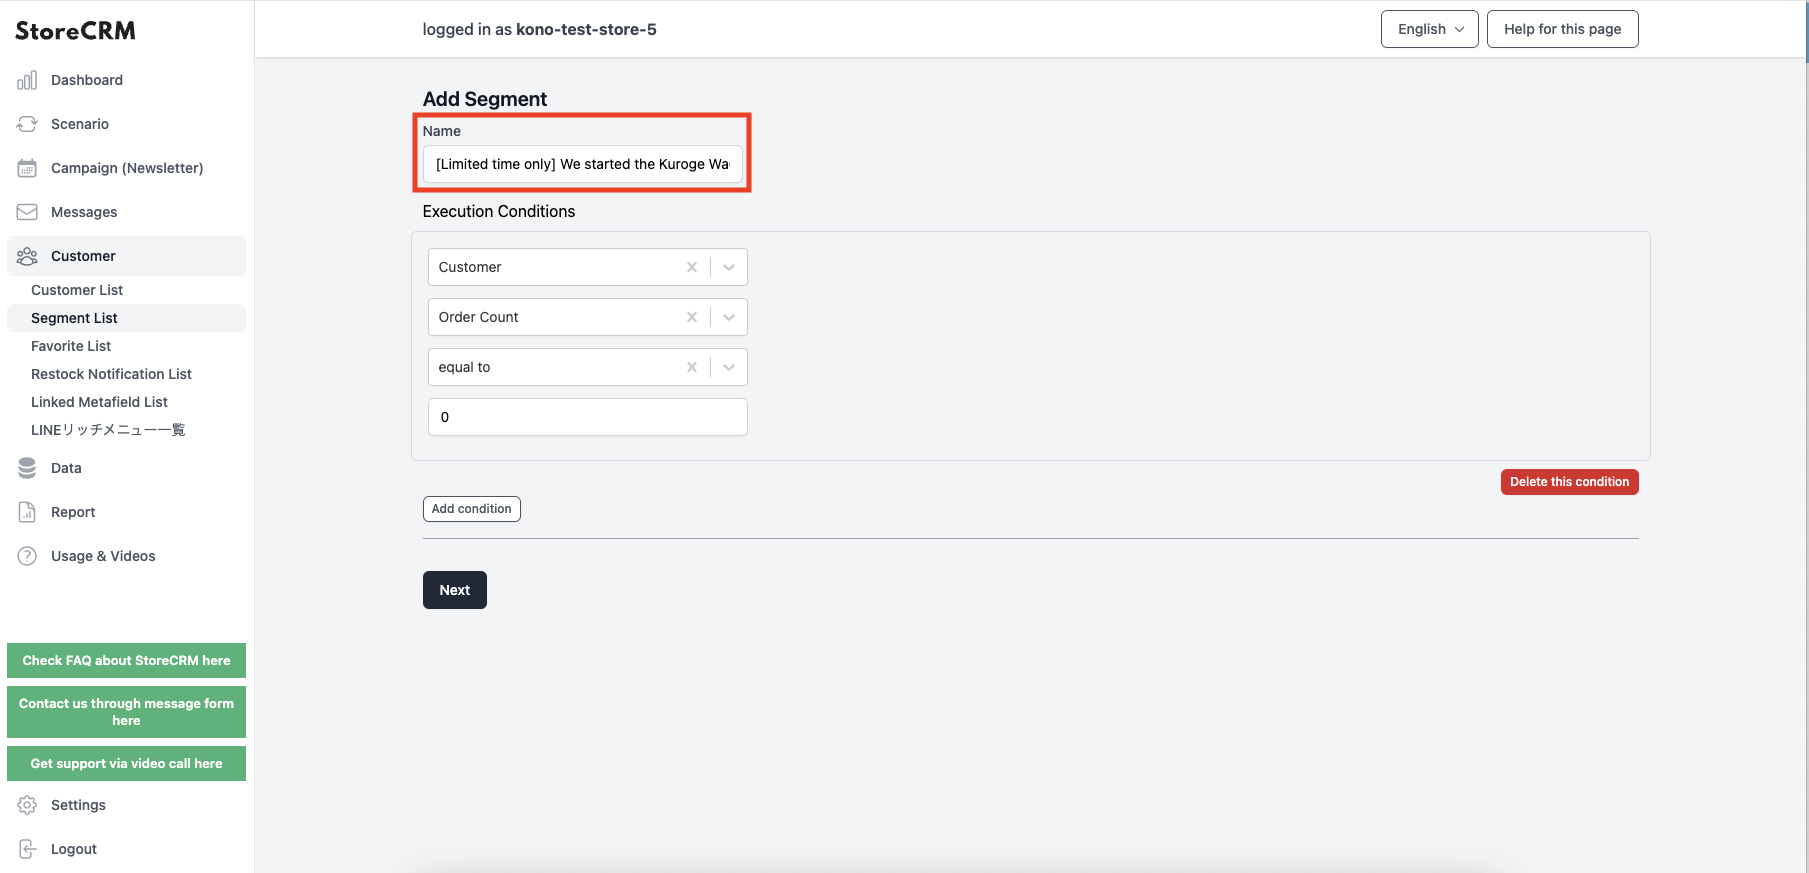The image size is (1809, 873).
Task: Click the Next button
Action: coord(455,590)
